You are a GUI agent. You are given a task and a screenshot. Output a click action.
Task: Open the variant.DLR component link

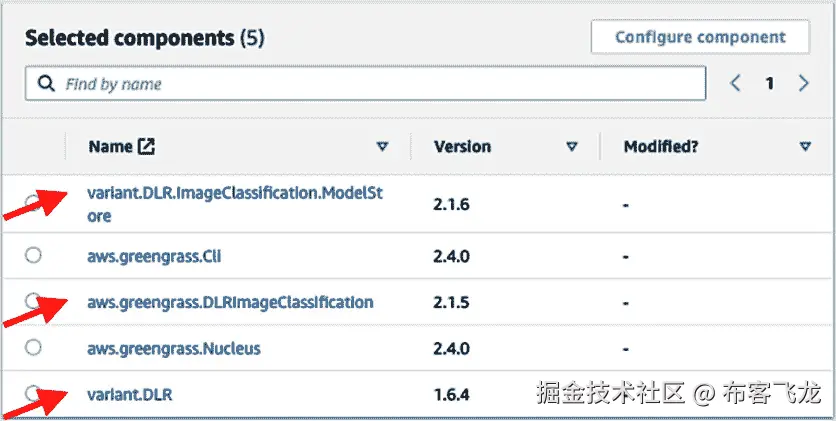tap(130, 395)
